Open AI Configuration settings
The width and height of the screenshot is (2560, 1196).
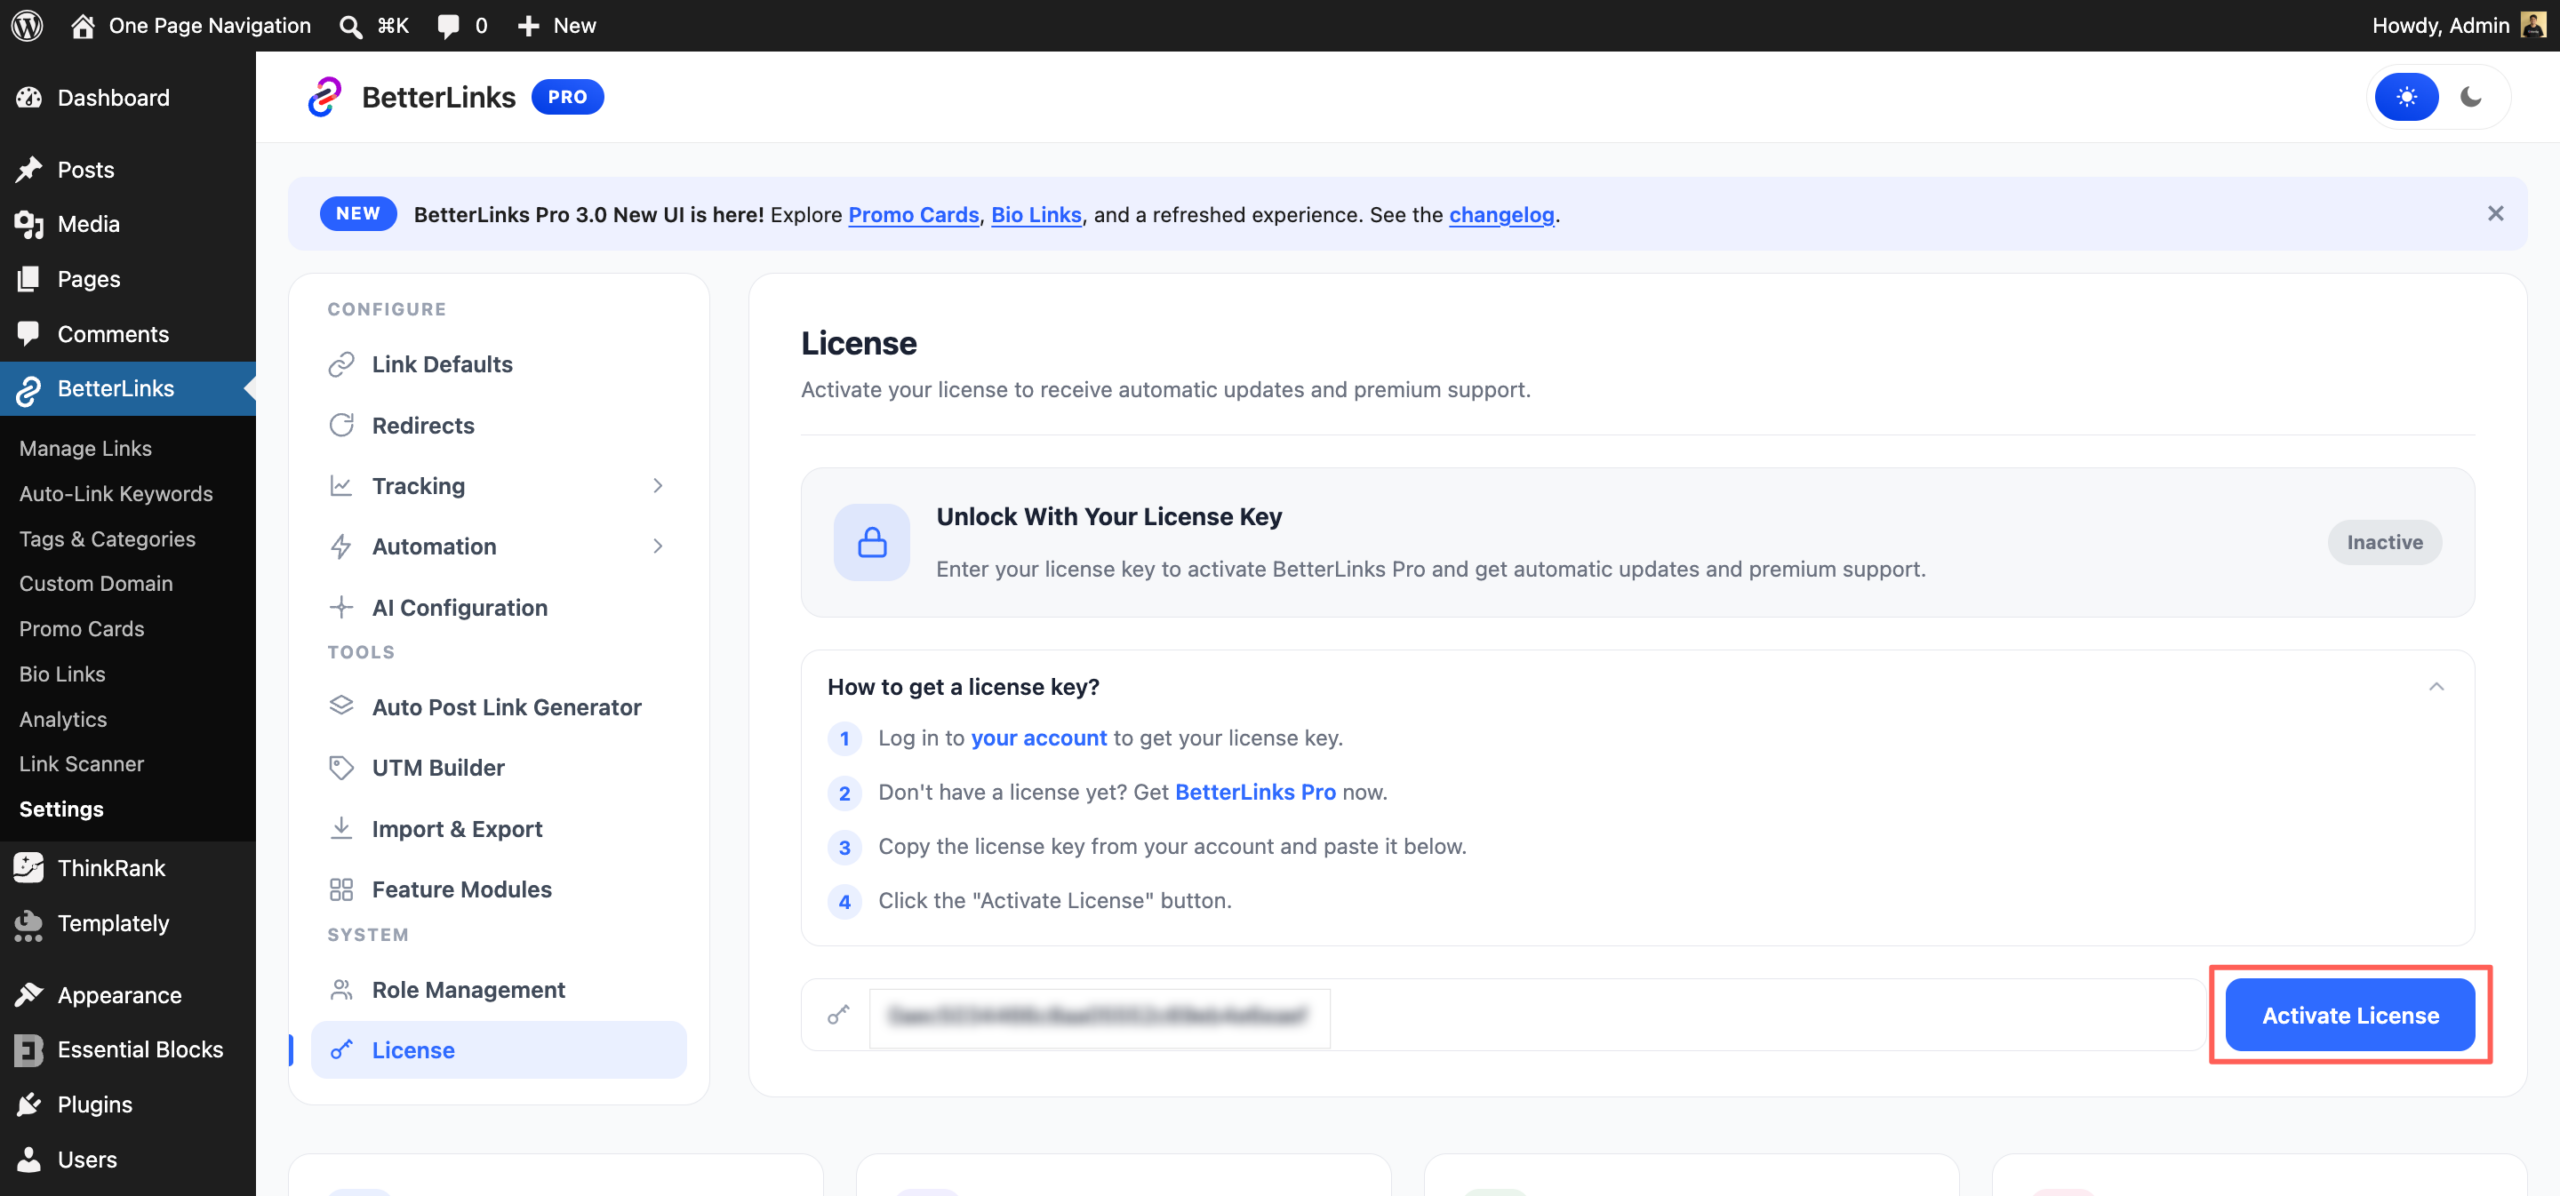(498, 607)
